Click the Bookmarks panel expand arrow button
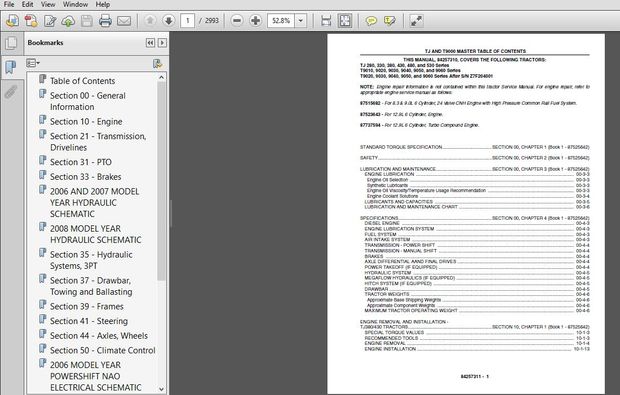620x395 pixels. (162, 43)
